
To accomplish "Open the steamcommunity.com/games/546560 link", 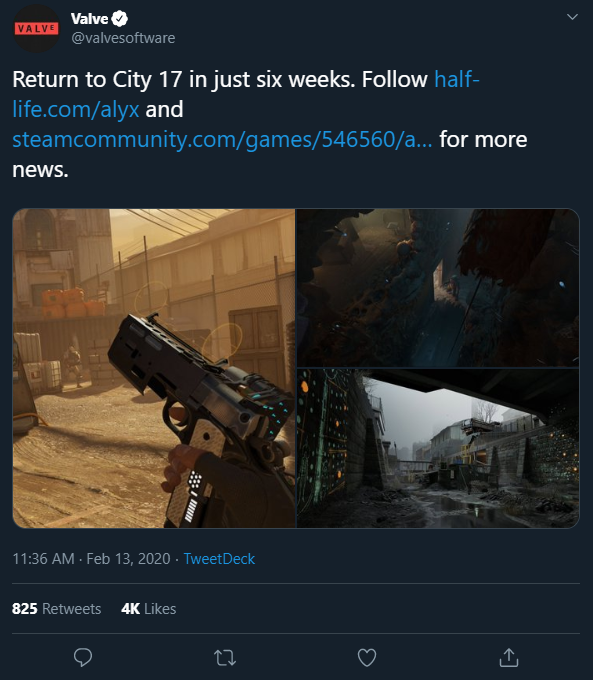I will (222, 140).
